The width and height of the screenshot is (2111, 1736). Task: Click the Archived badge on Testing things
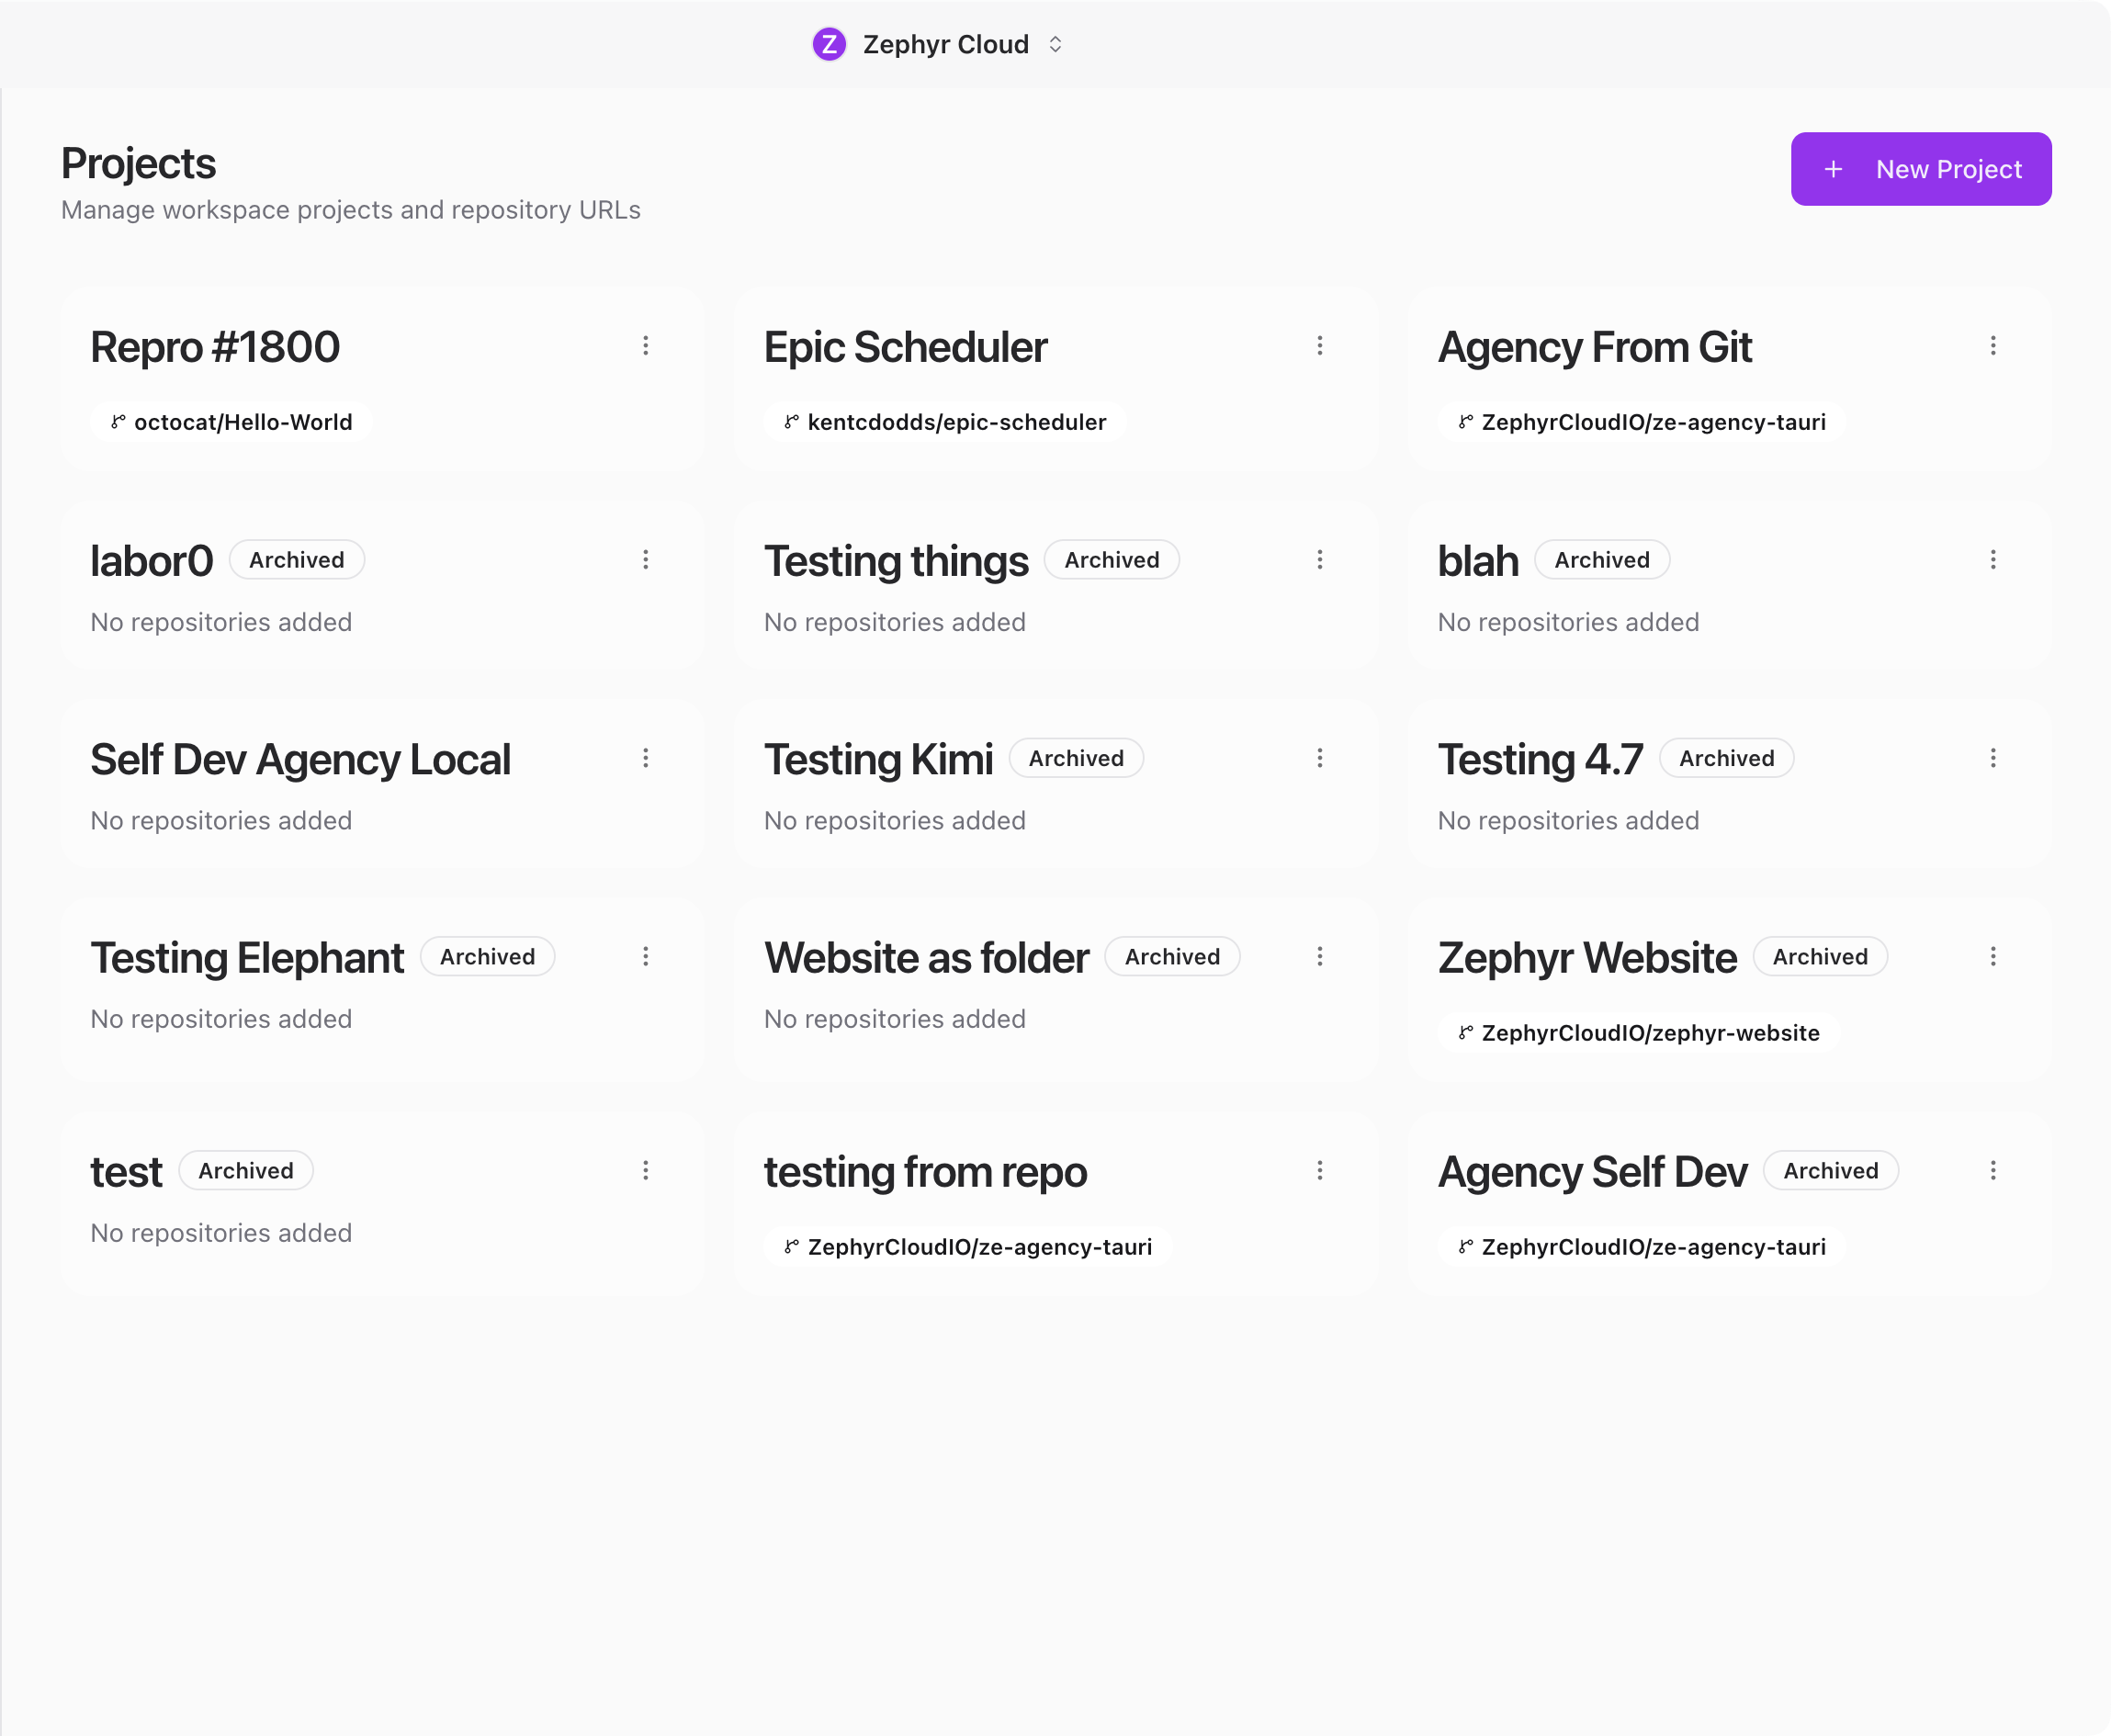1112,560
